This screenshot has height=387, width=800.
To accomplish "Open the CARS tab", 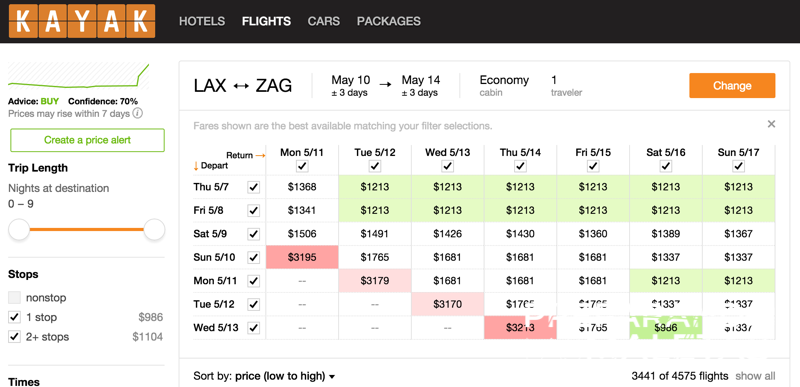I will pyautogui.click(x=323, y=21).
